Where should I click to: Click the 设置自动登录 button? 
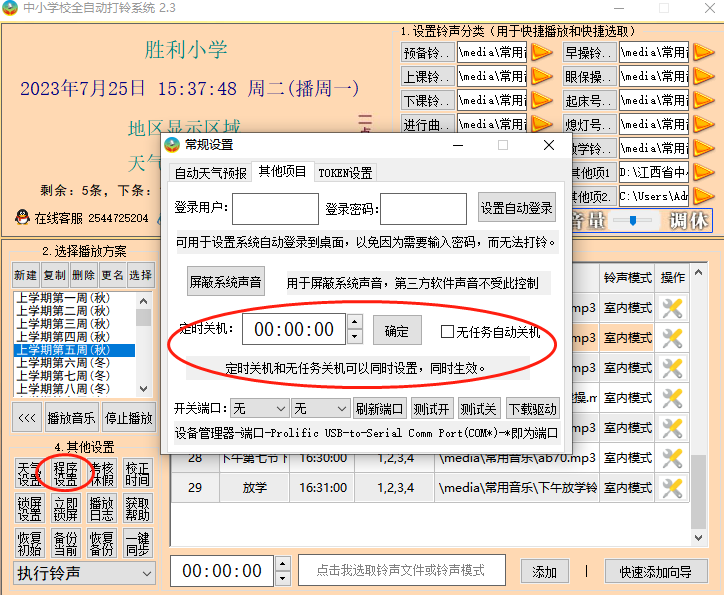coord(516,209)
